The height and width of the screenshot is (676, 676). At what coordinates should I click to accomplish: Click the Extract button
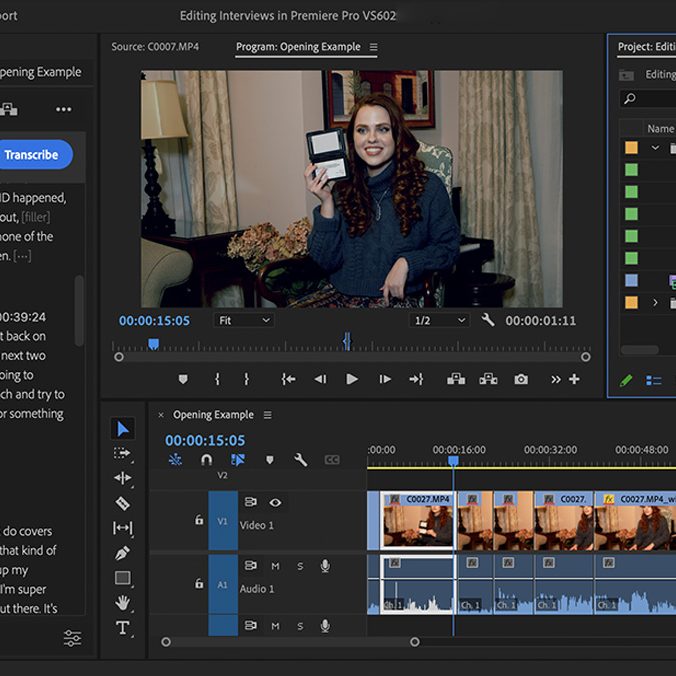[x=488, y=379]
